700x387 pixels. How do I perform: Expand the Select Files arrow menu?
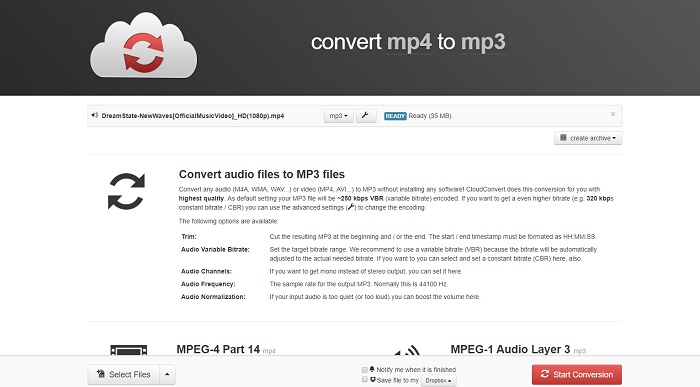click(x=167, y=375)
